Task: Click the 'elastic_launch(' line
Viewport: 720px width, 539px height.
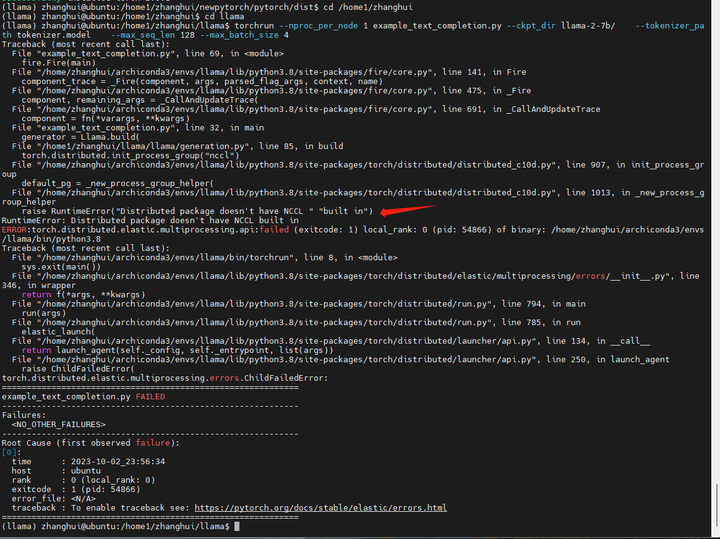Action: [58, 332]
